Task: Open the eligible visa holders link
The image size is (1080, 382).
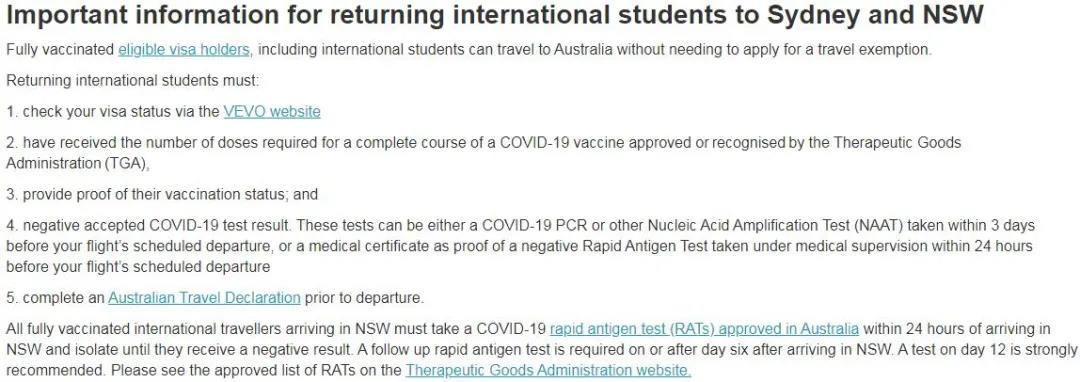Action: coord(185,50)
